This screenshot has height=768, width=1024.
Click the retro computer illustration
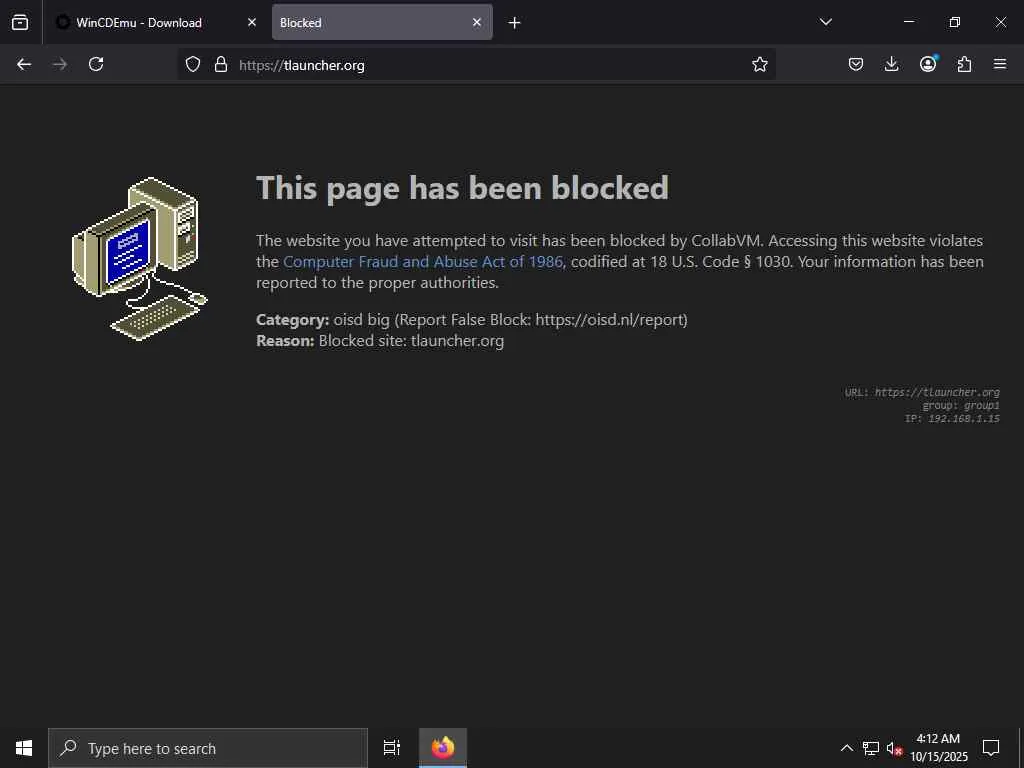tap(140, 259)
